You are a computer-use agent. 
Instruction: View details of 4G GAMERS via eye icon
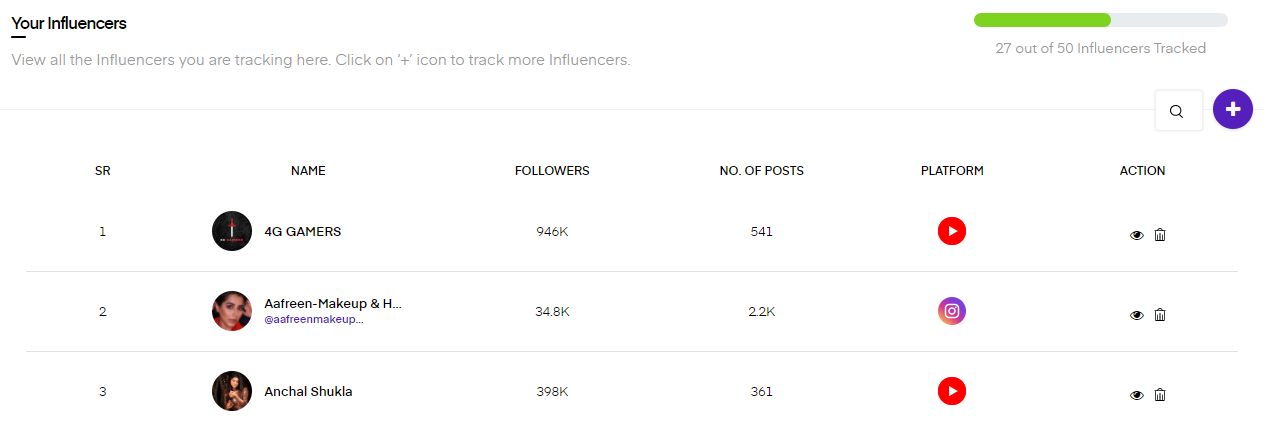1136,235
